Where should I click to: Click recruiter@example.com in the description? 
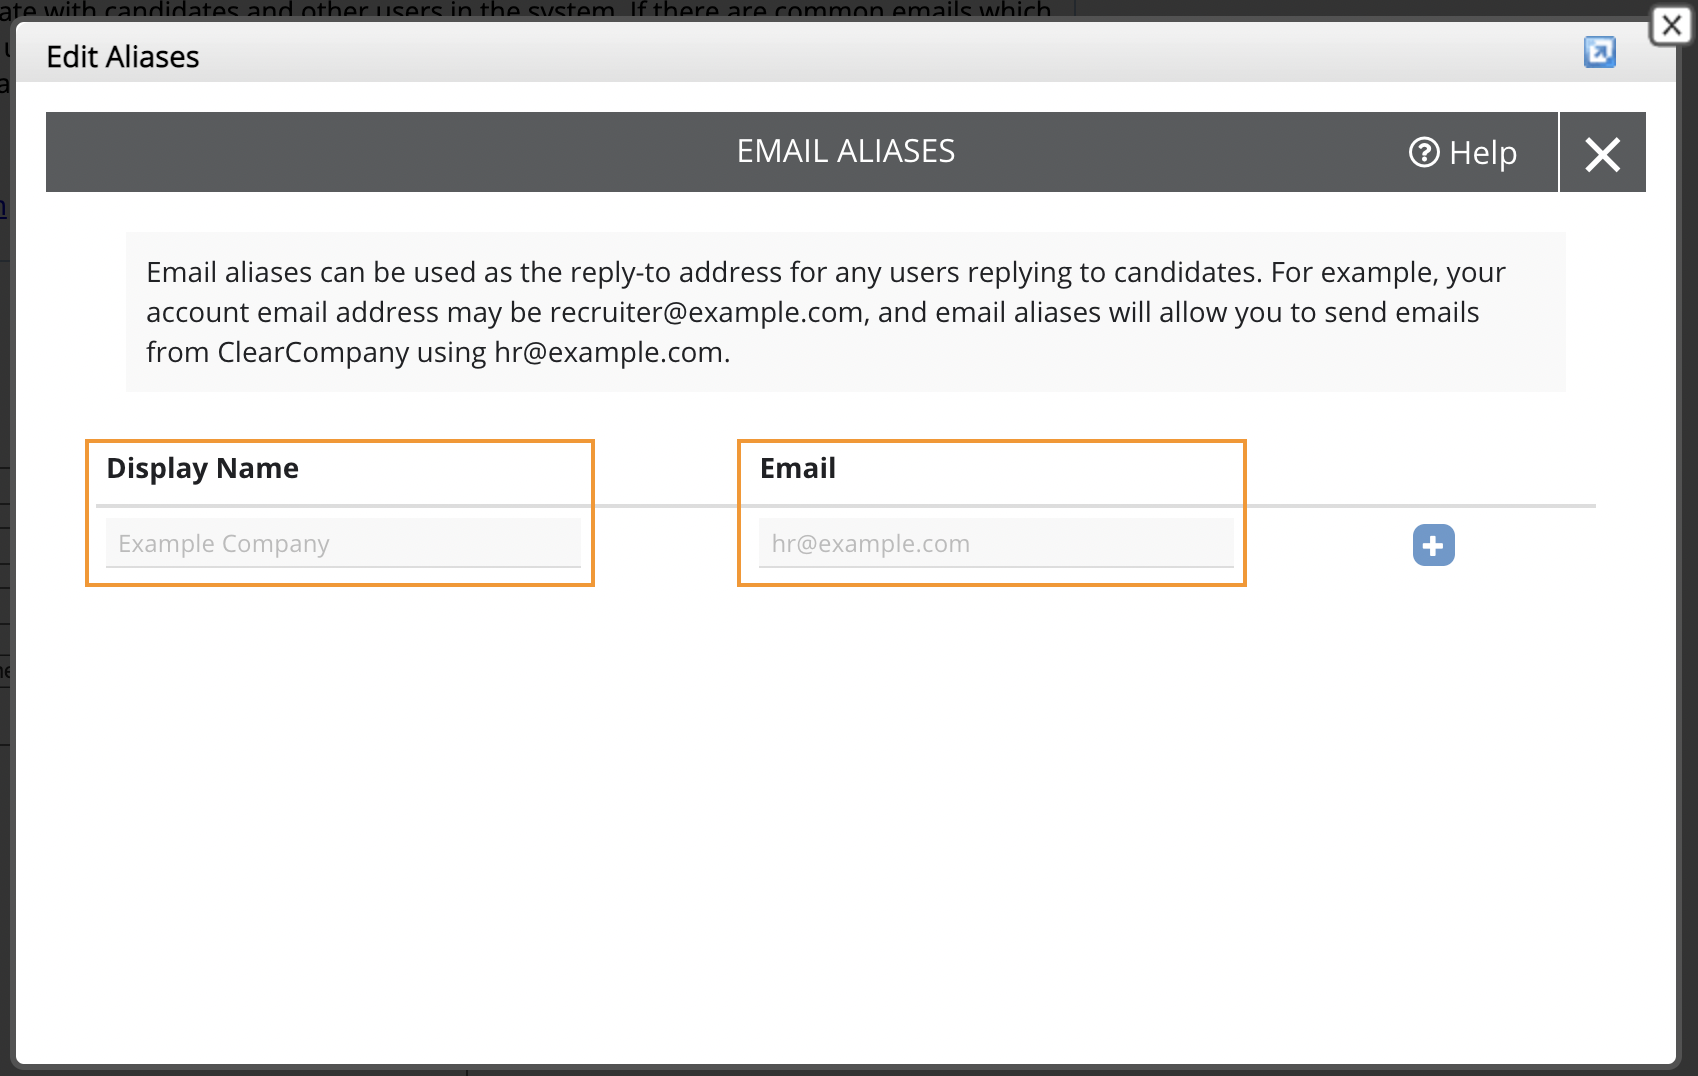pos(707,312)
